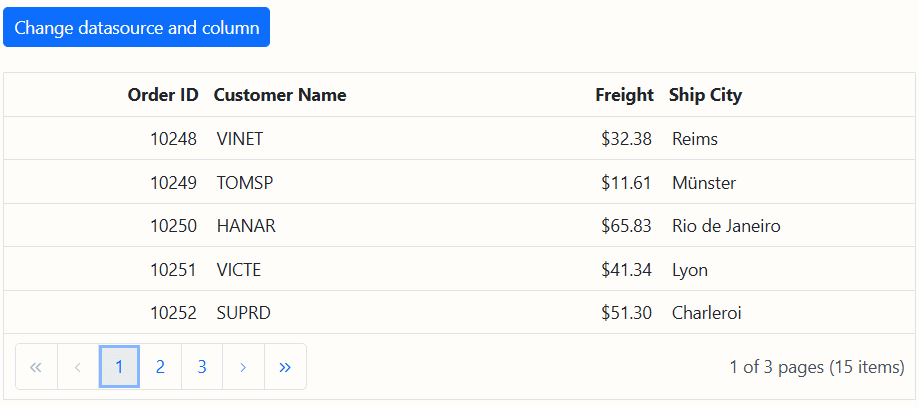Click Ship City column header
The width and height of the screenshot is (919, 407).
point(705,95)
